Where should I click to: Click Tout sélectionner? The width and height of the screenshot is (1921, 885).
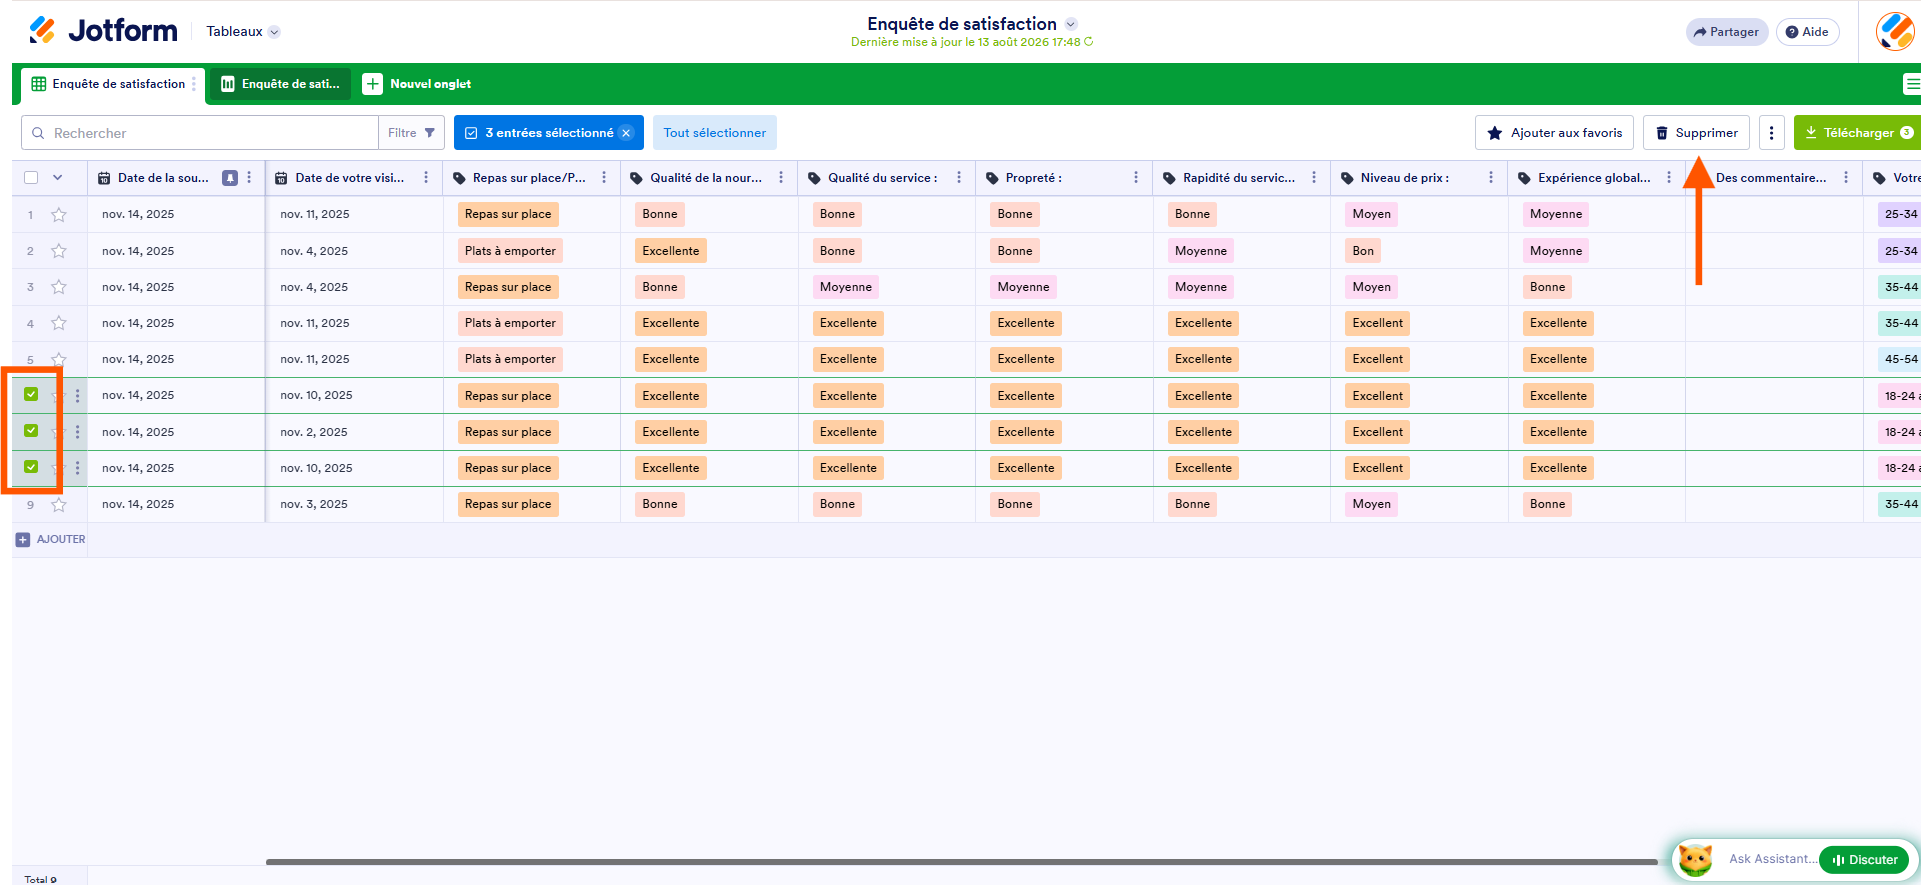coord(714,133)
